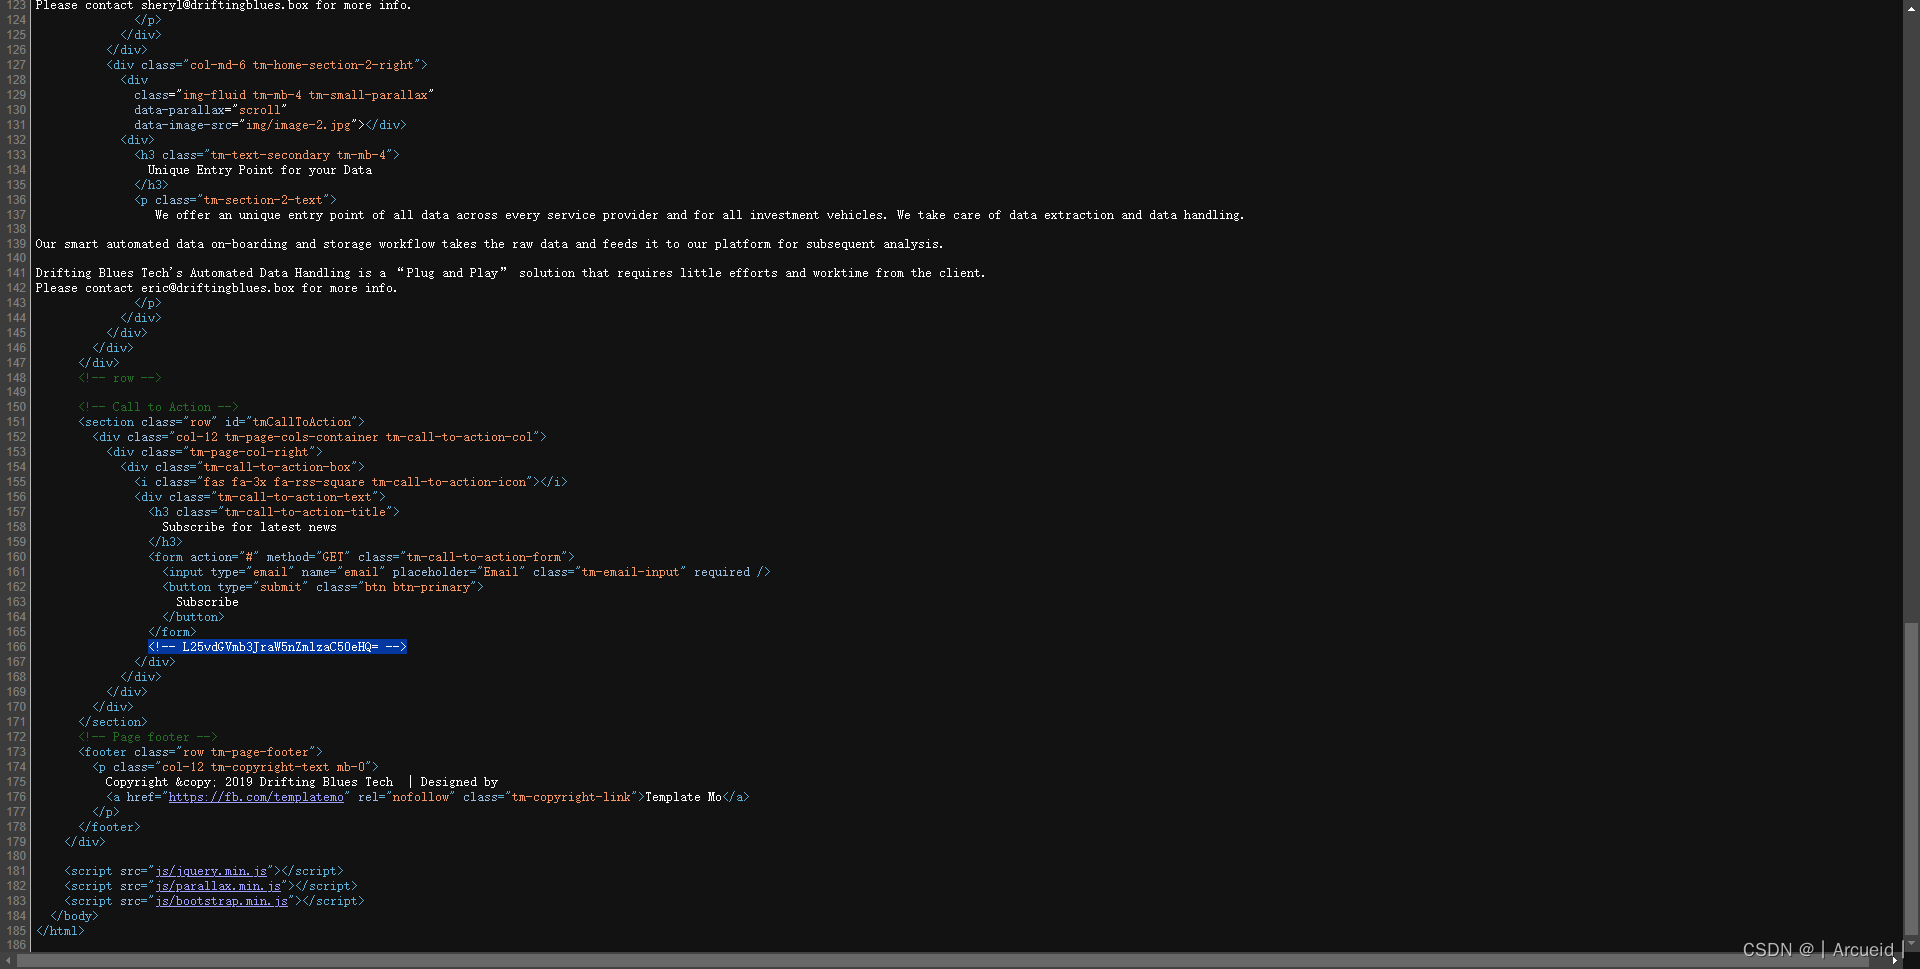Open the js/bootstrap.min.js script link
The image size is (1920, 969).
click(x=222, y=901)
